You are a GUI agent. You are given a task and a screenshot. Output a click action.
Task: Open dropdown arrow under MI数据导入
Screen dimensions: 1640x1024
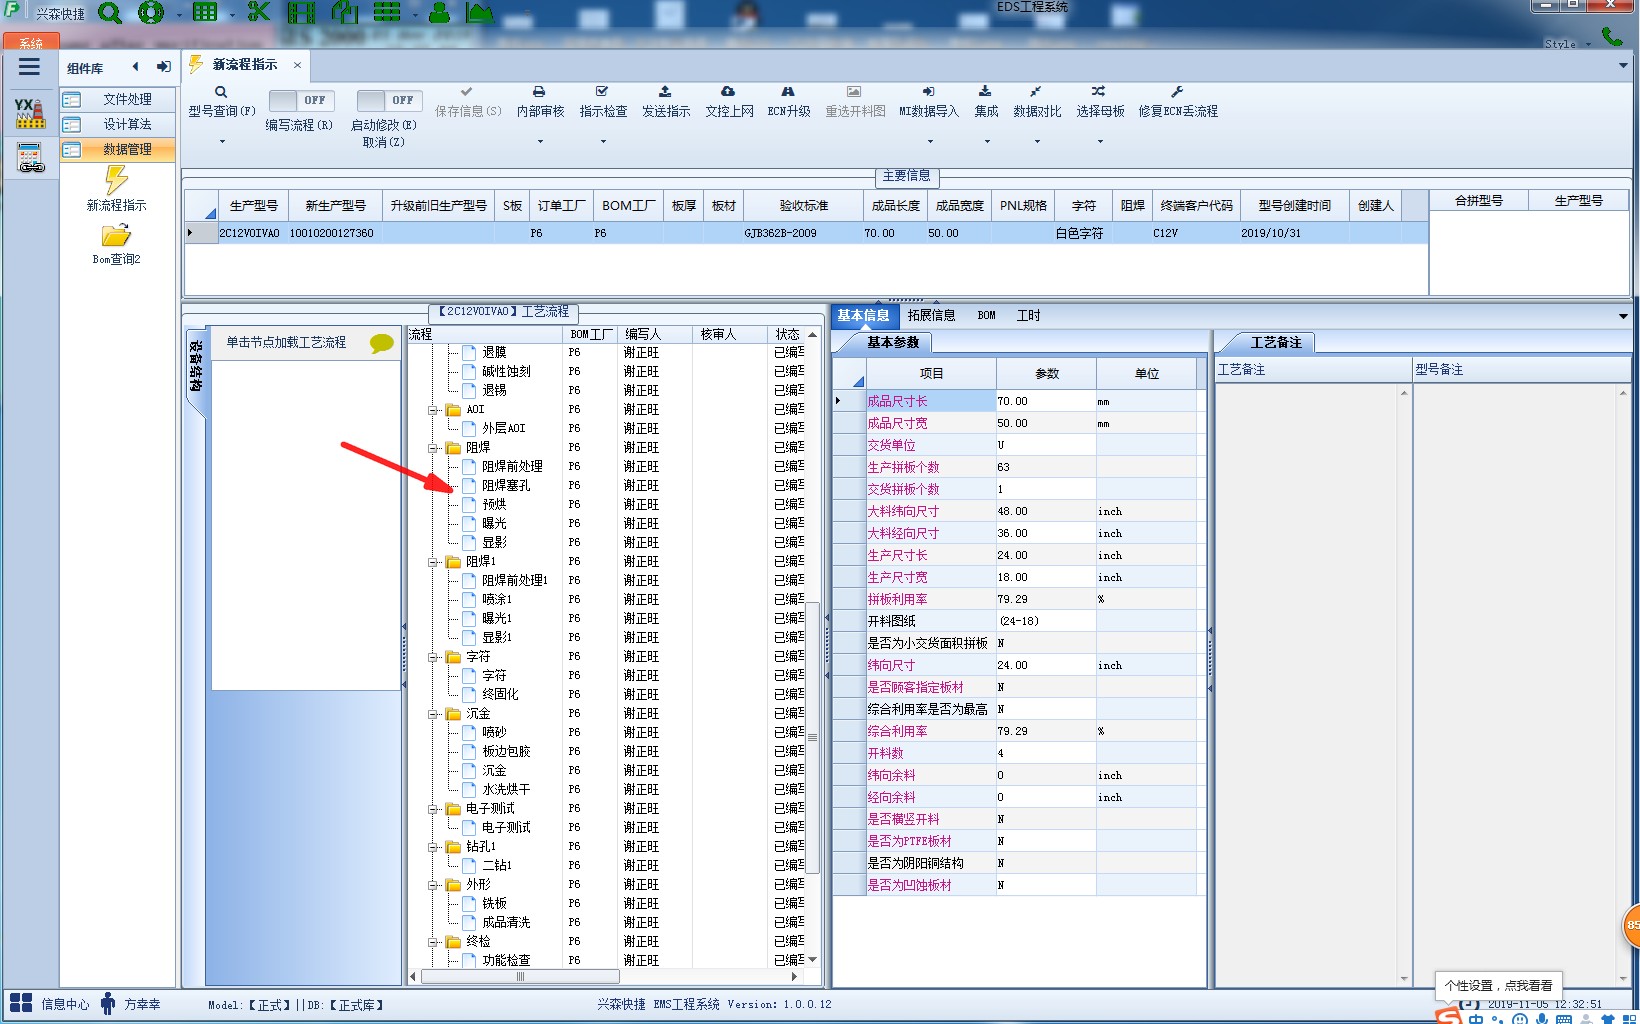pos(930,141)
